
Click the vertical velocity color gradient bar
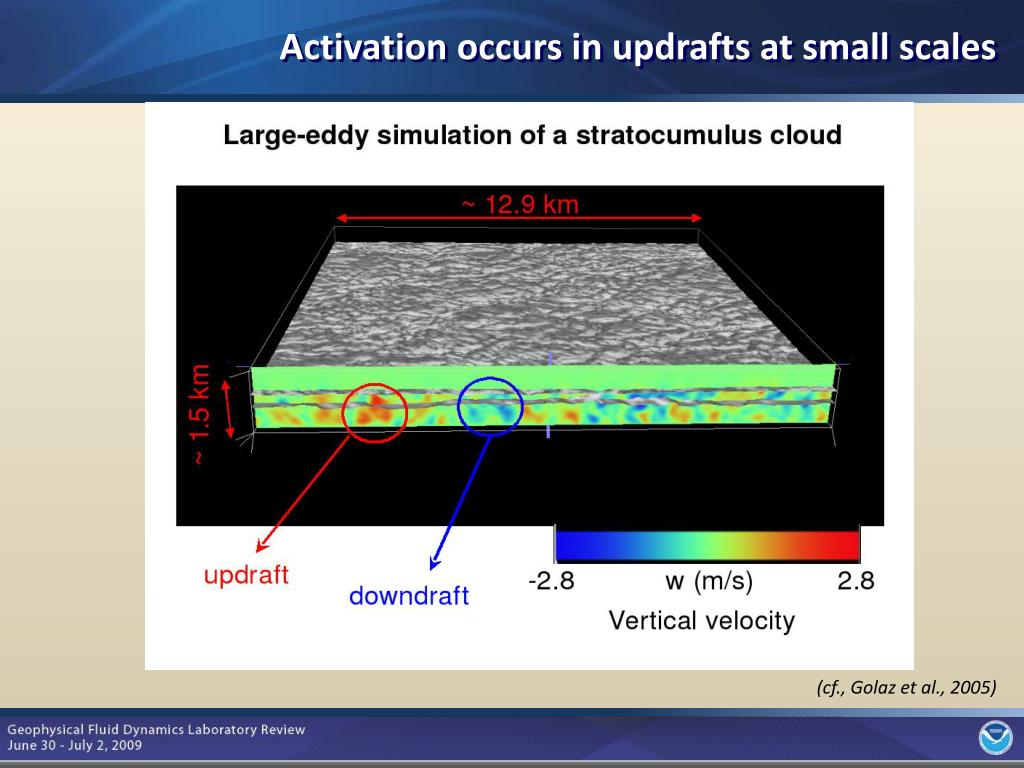point(707,545)
